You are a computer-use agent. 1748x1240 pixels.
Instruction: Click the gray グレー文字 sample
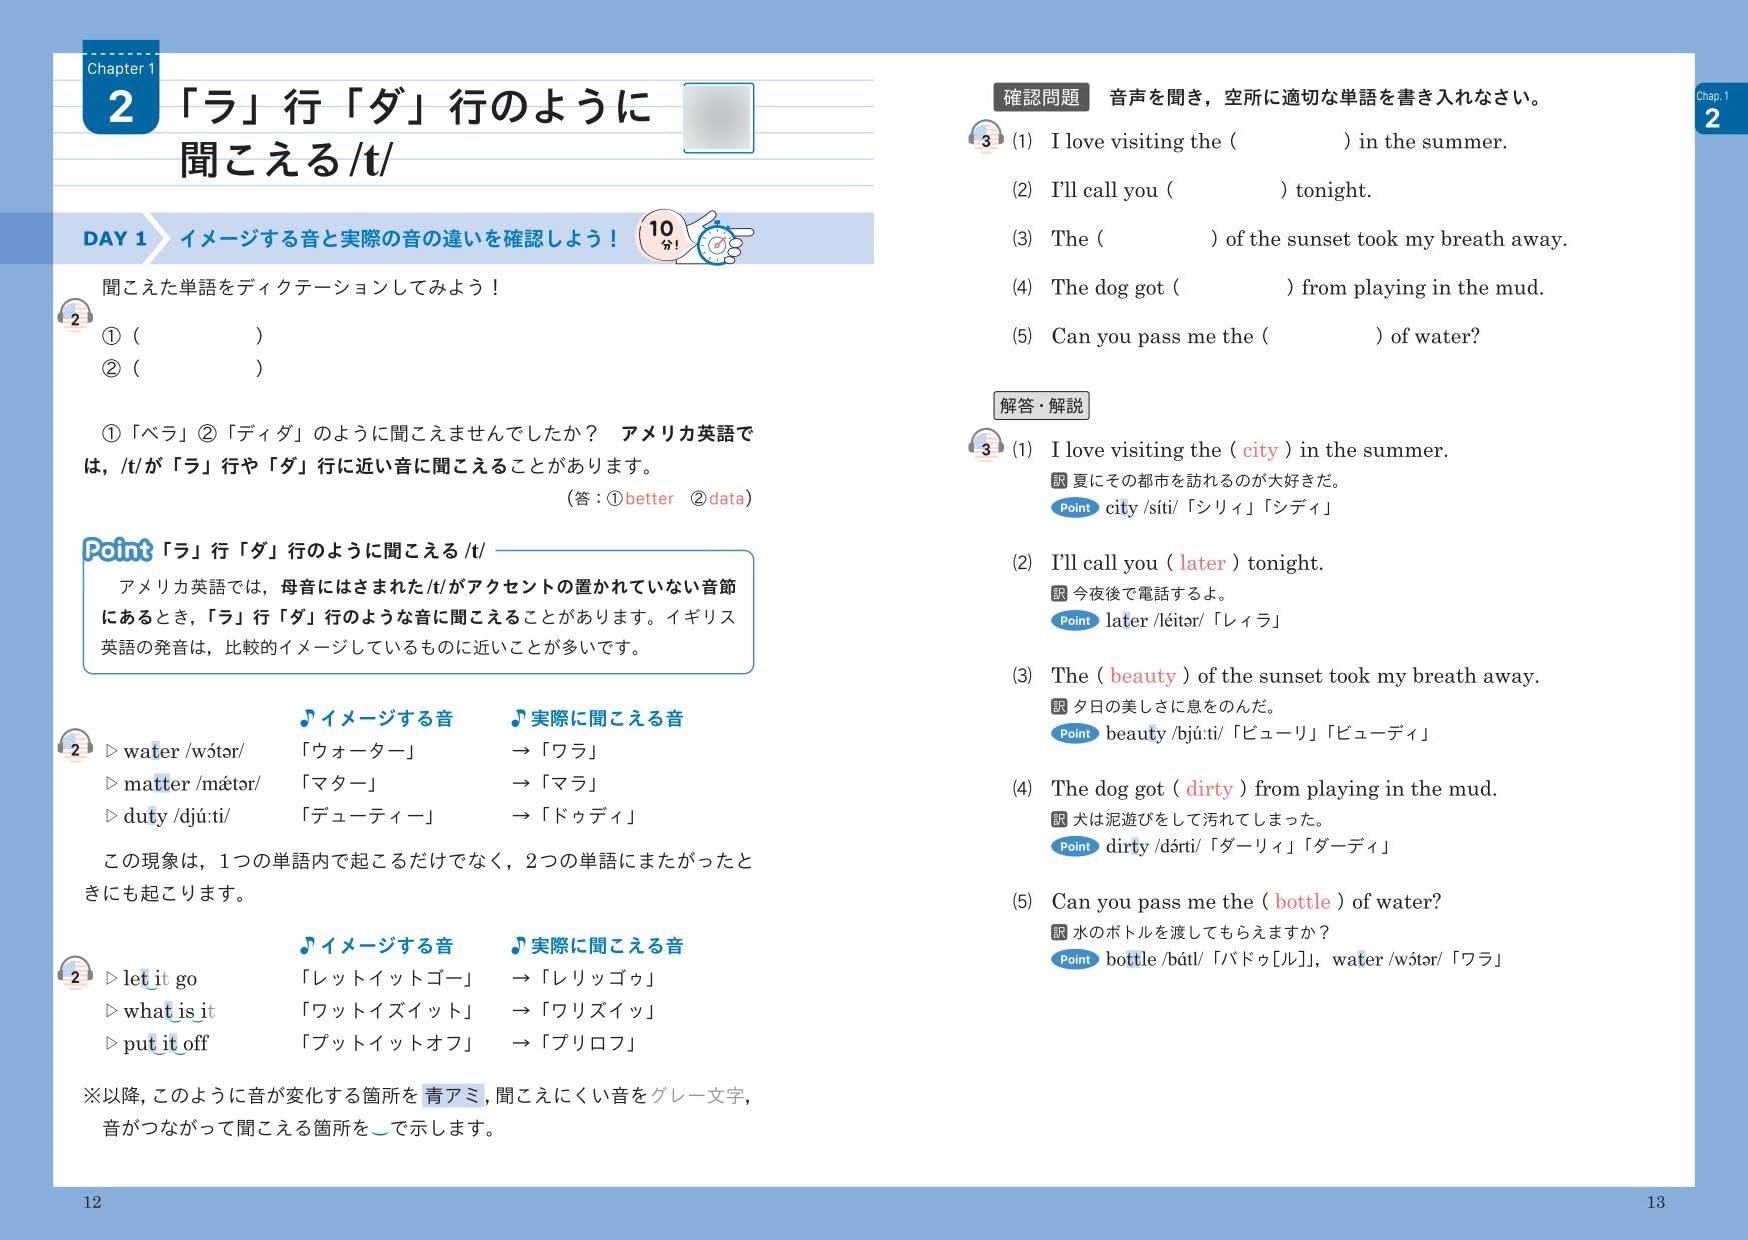pos(697,1096)
